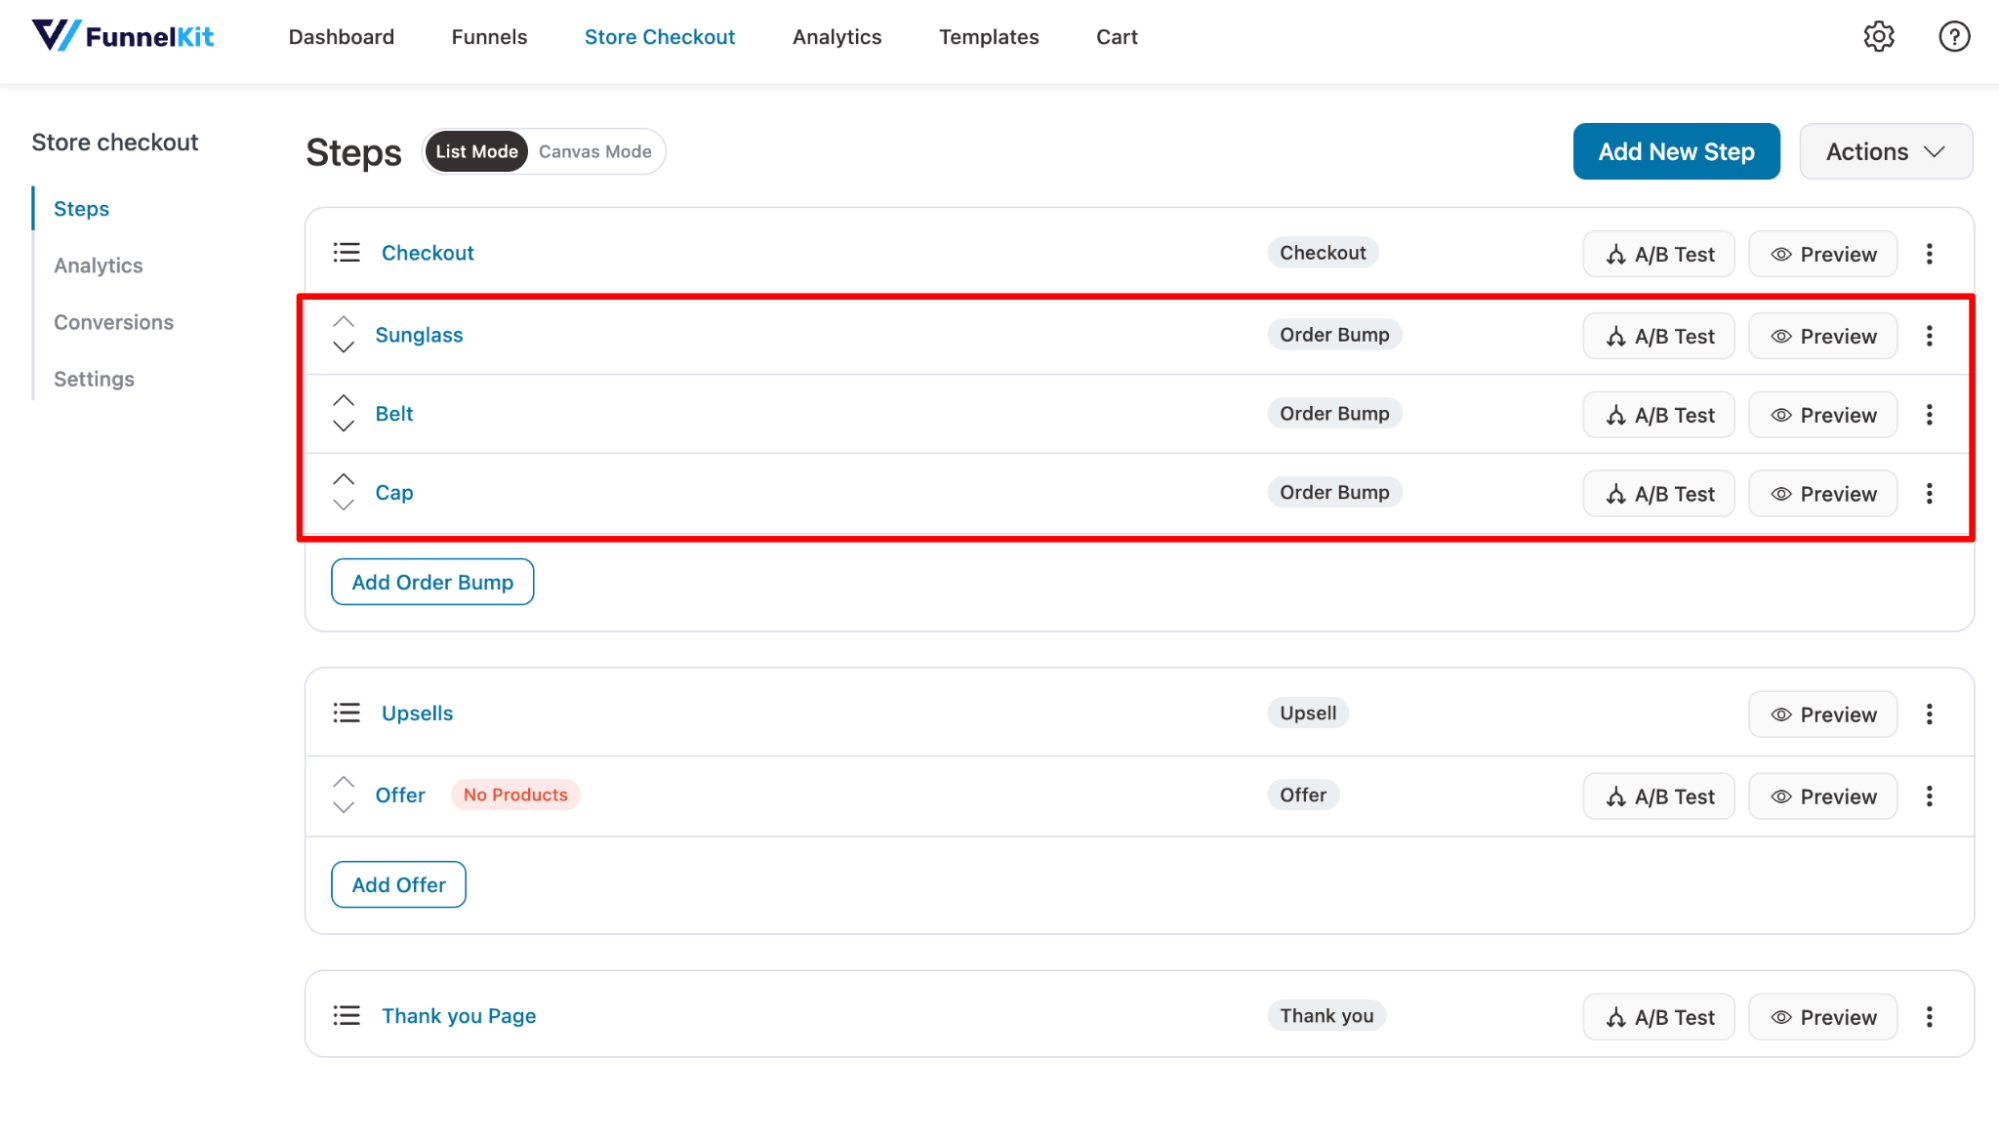
Task: Open the Cap order bump link
Action: tap(394, 493)
